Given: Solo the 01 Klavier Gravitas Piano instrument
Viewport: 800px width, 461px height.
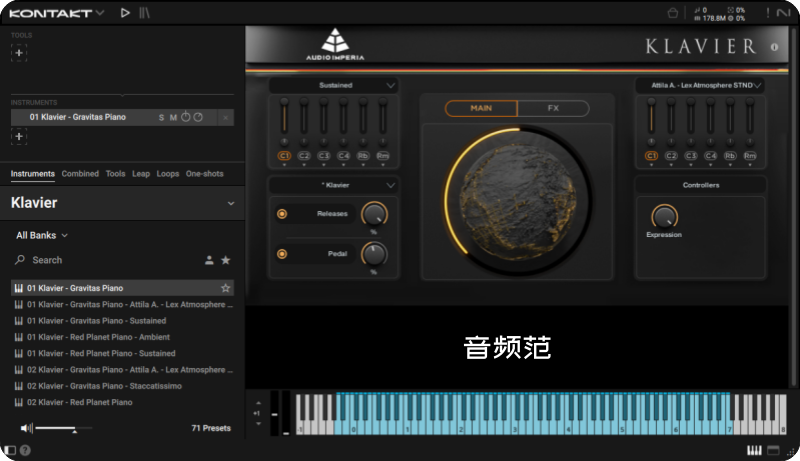Looking at the screenshot, I should point(161,118).
